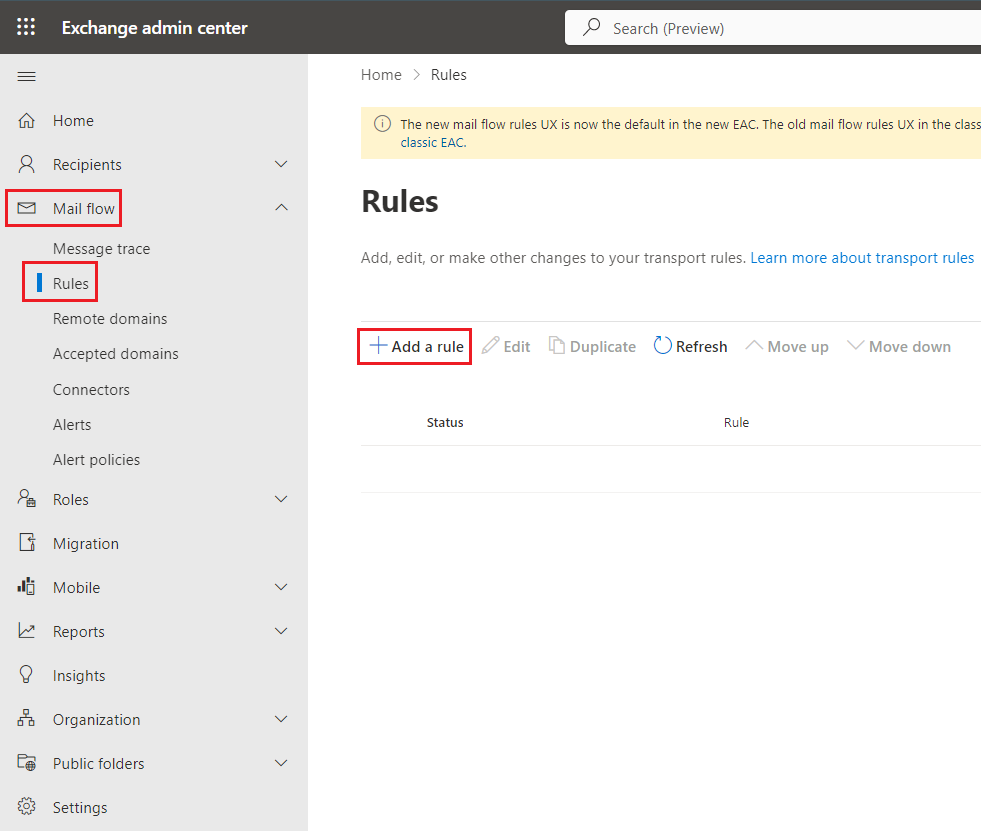The width and height of the screenshot is (981, 831).
Task: Click the Home house icon in sidebar
Action: coord(27,121)
